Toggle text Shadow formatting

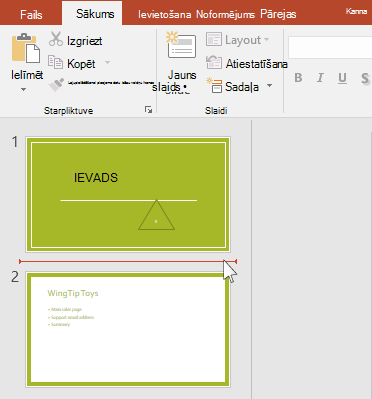[x=365, y=78]
